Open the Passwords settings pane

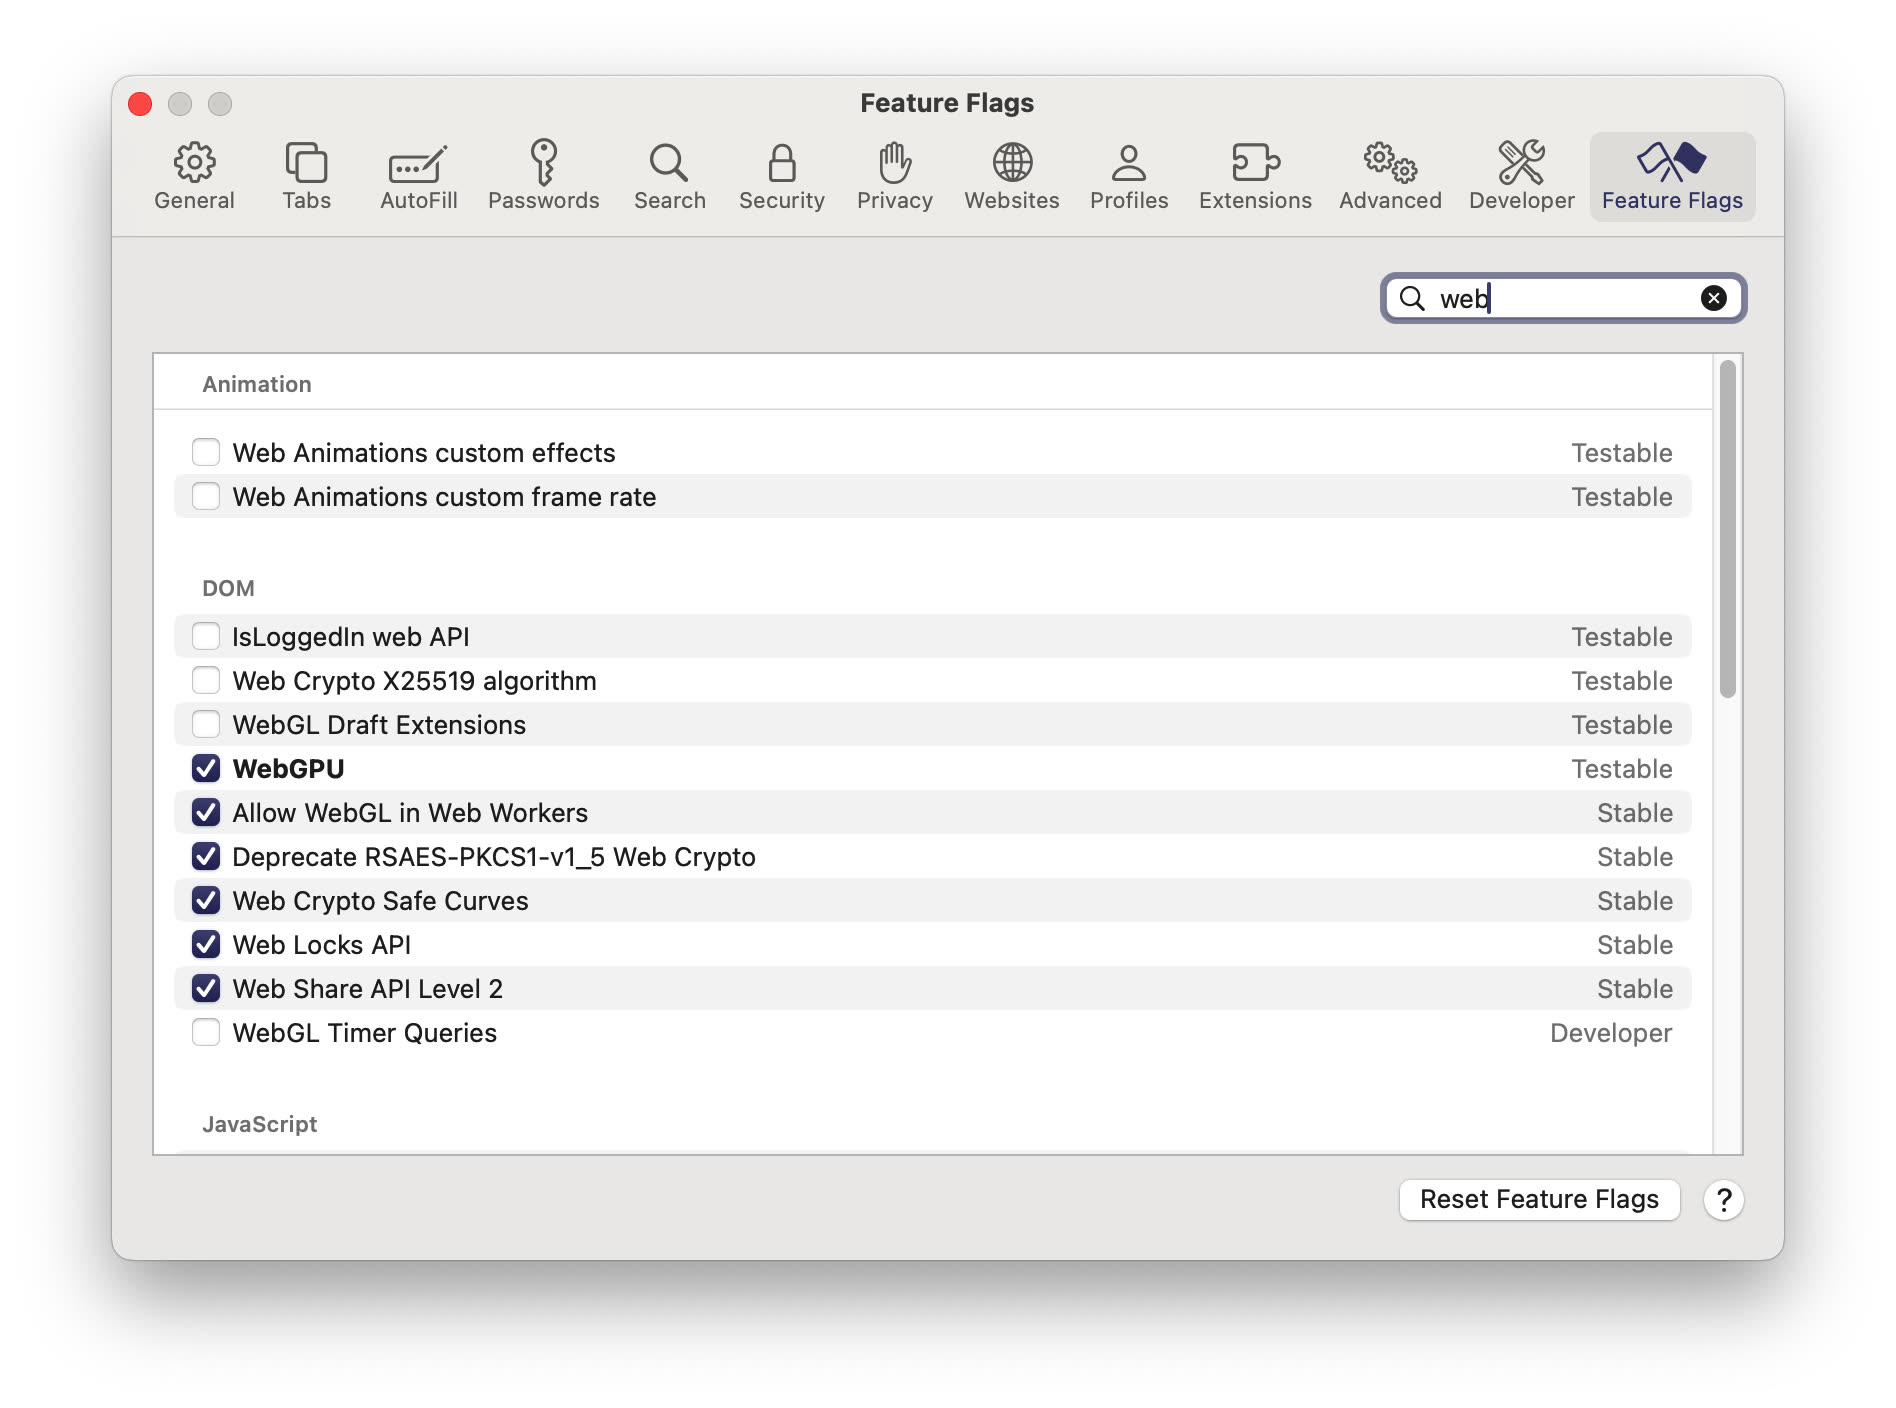[x=545, y=176]
